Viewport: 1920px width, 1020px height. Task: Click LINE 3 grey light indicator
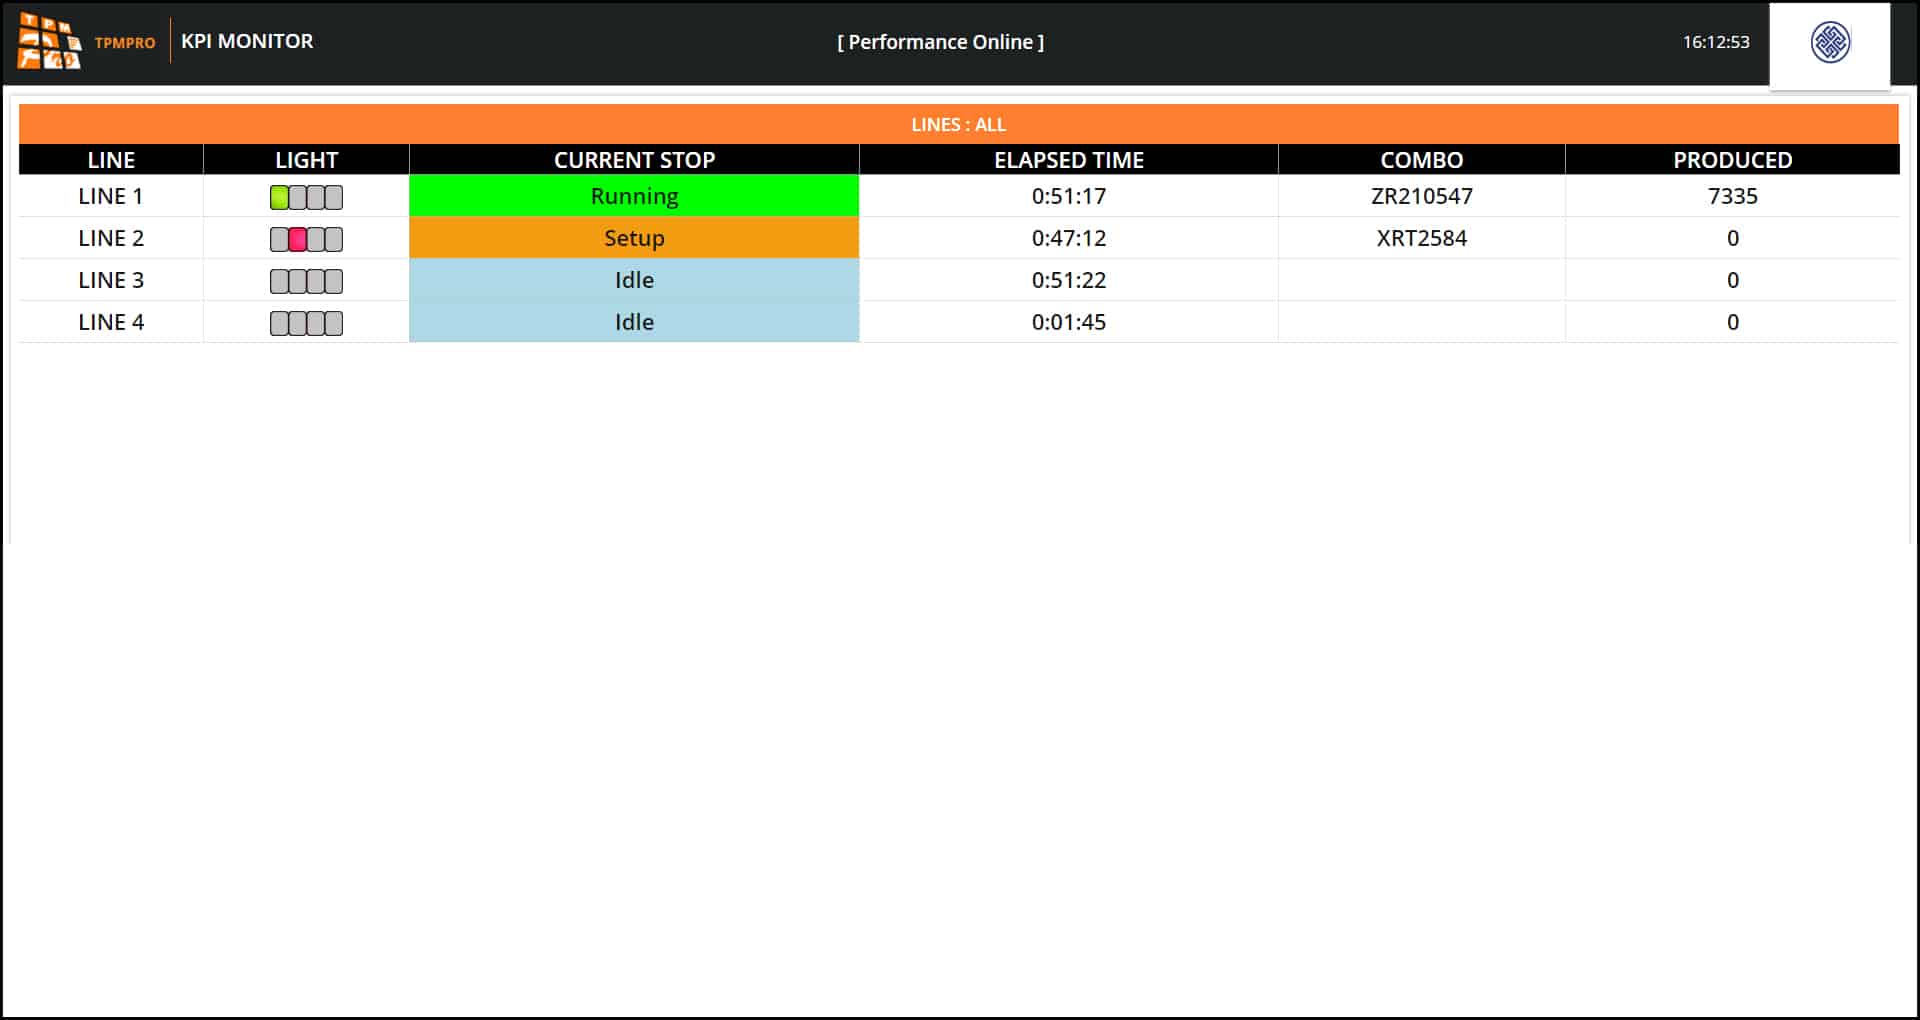(x=306, y=281)
